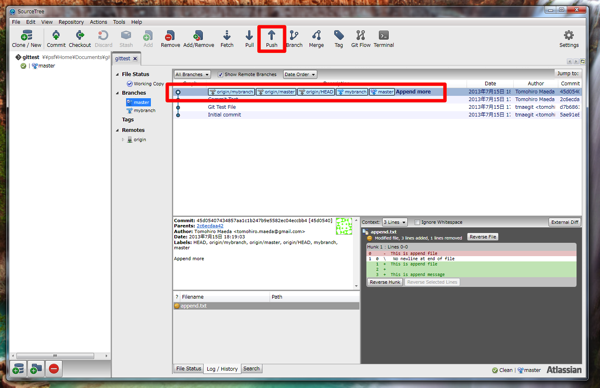Open Settings gear icon
Image resolution: width=600 pixels, height=388 pixels.
[x=569, y=39]
